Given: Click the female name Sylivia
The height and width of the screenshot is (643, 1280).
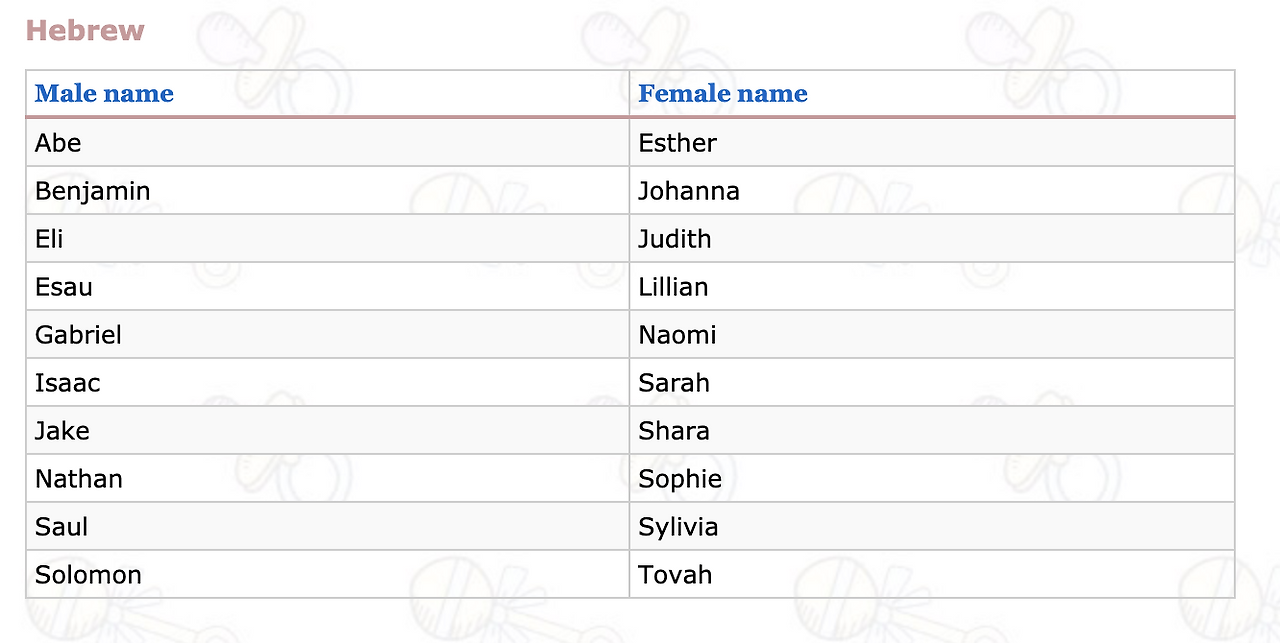Looking at the screenshot, I should pyautogui.click(x=678, y=527).
